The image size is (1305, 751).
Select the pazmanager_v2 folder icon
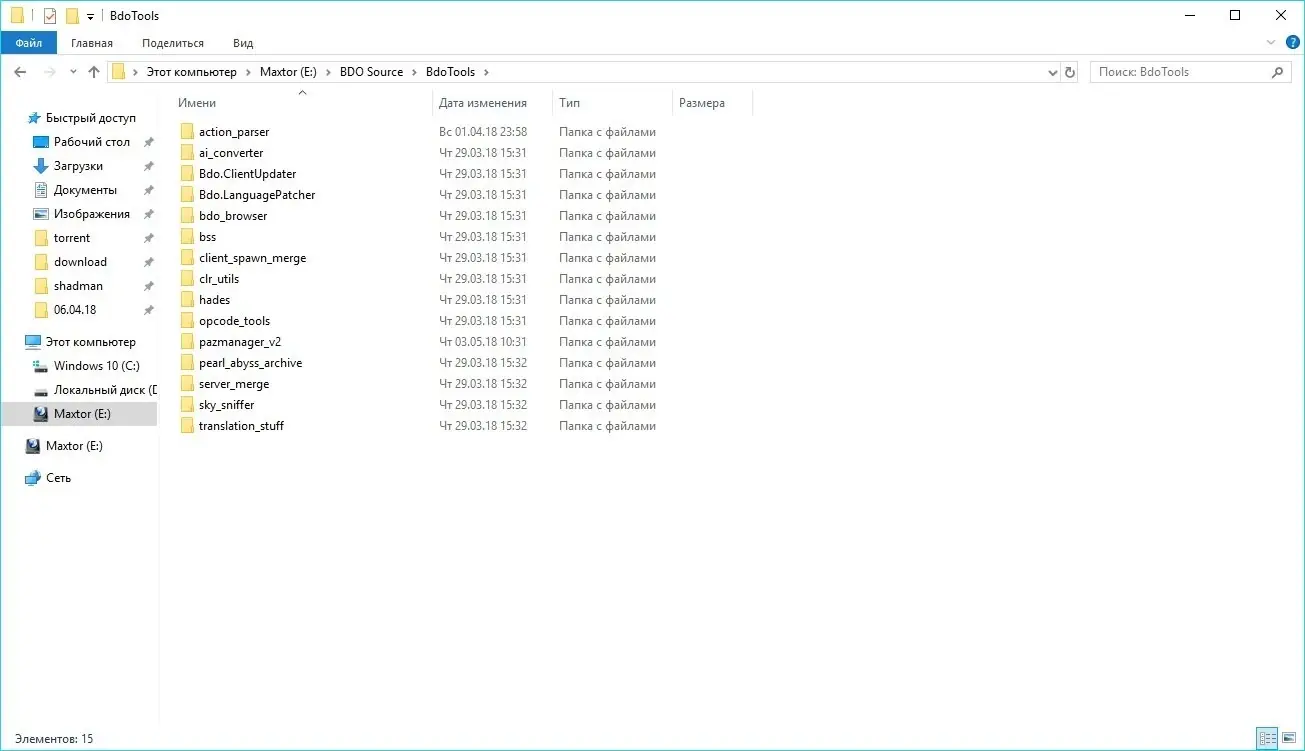coord(187,342)
